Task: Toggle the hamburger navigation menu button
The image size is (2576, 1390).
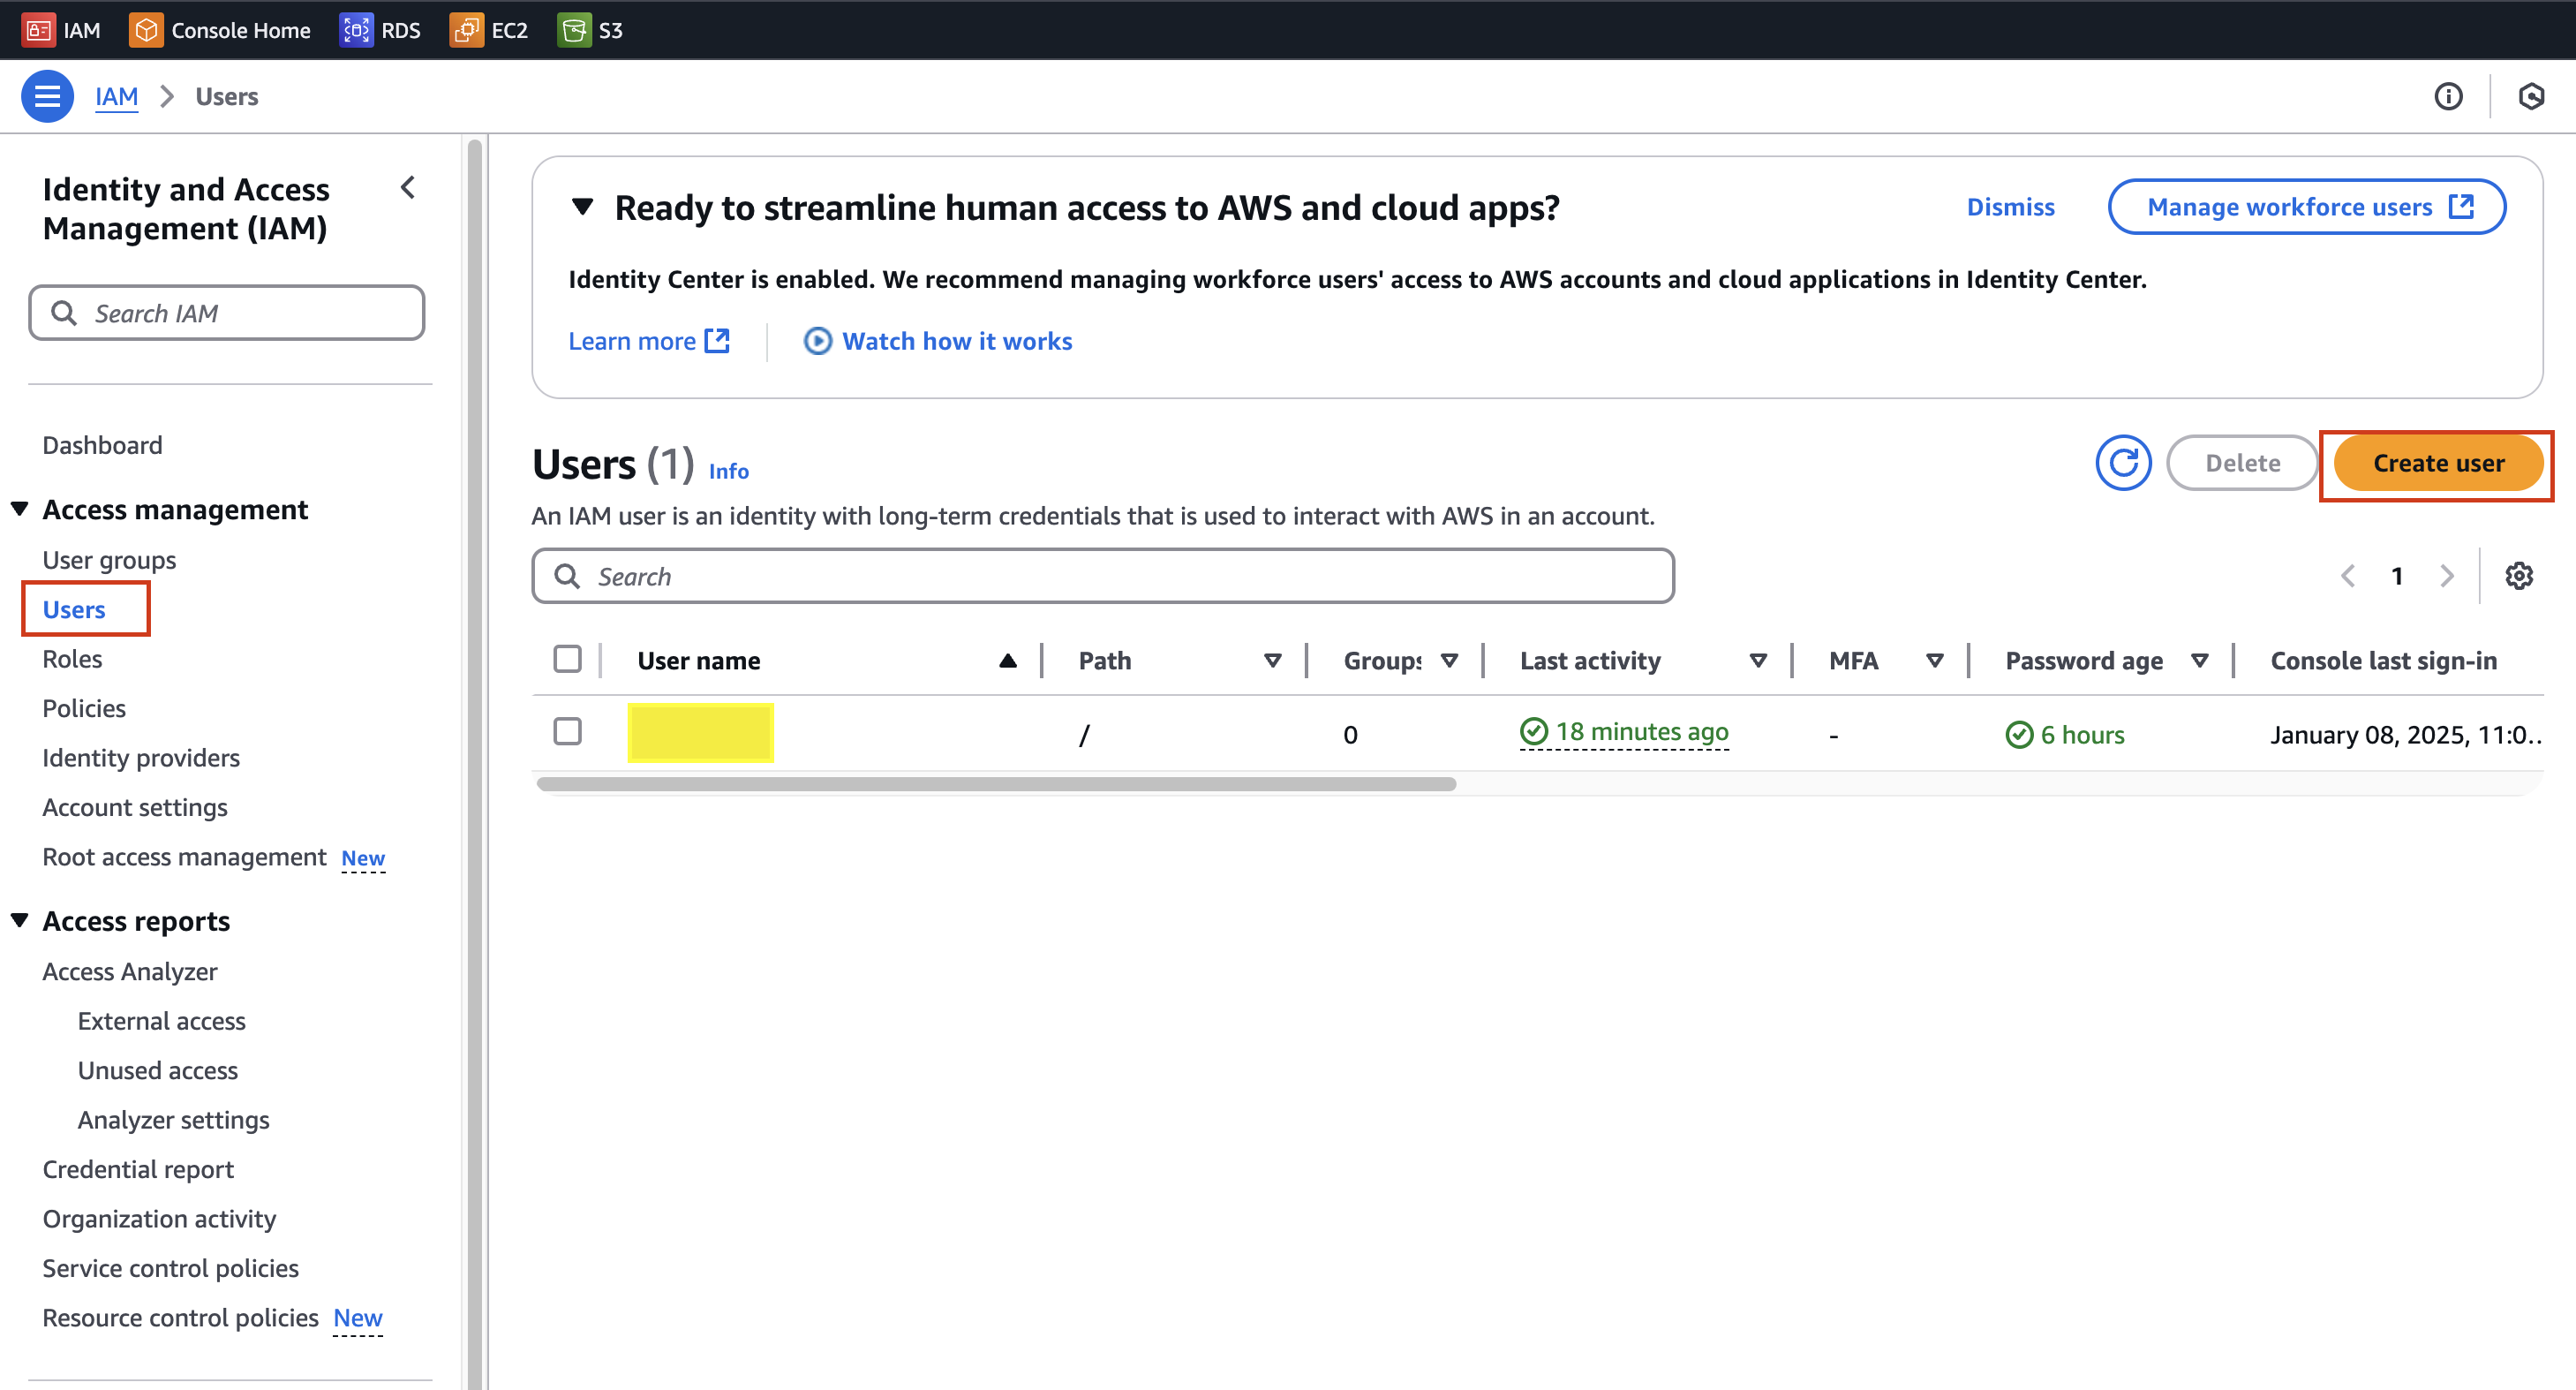Action: pyautogui.click(x=47, y=96)
